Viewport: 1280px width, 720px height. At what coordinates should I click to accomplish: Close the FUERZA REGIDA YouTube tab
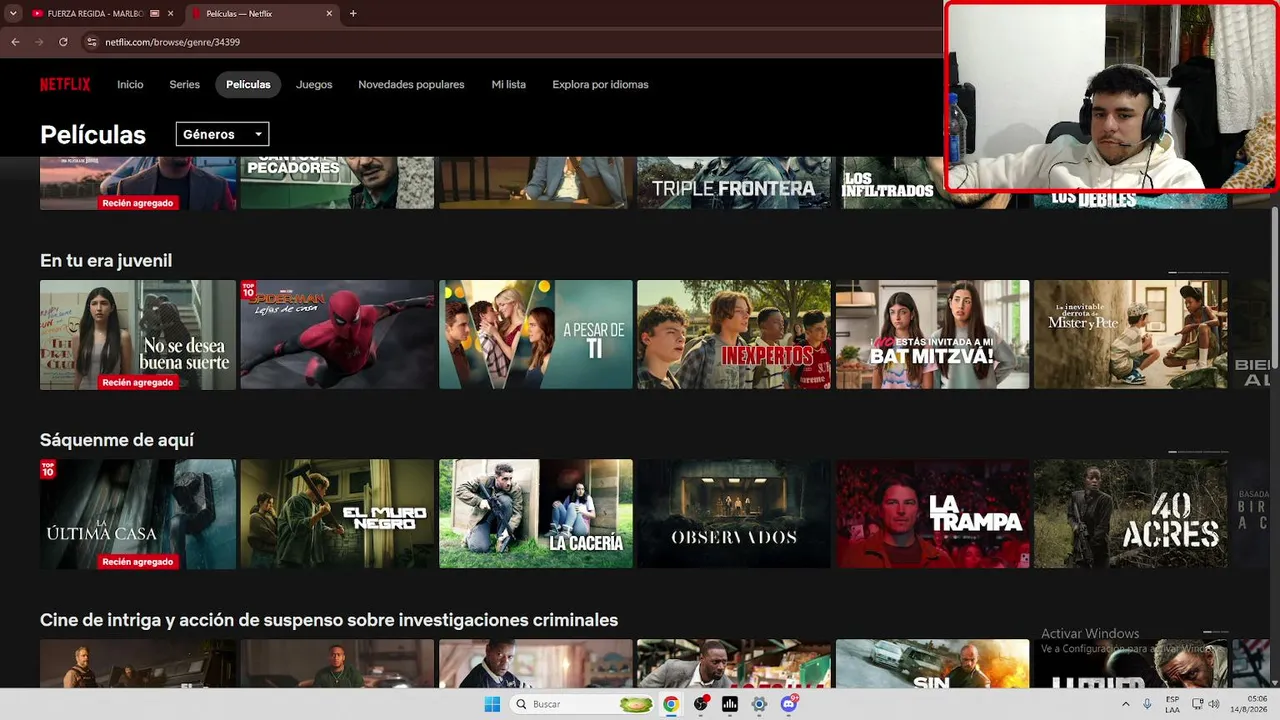point(171,14)
